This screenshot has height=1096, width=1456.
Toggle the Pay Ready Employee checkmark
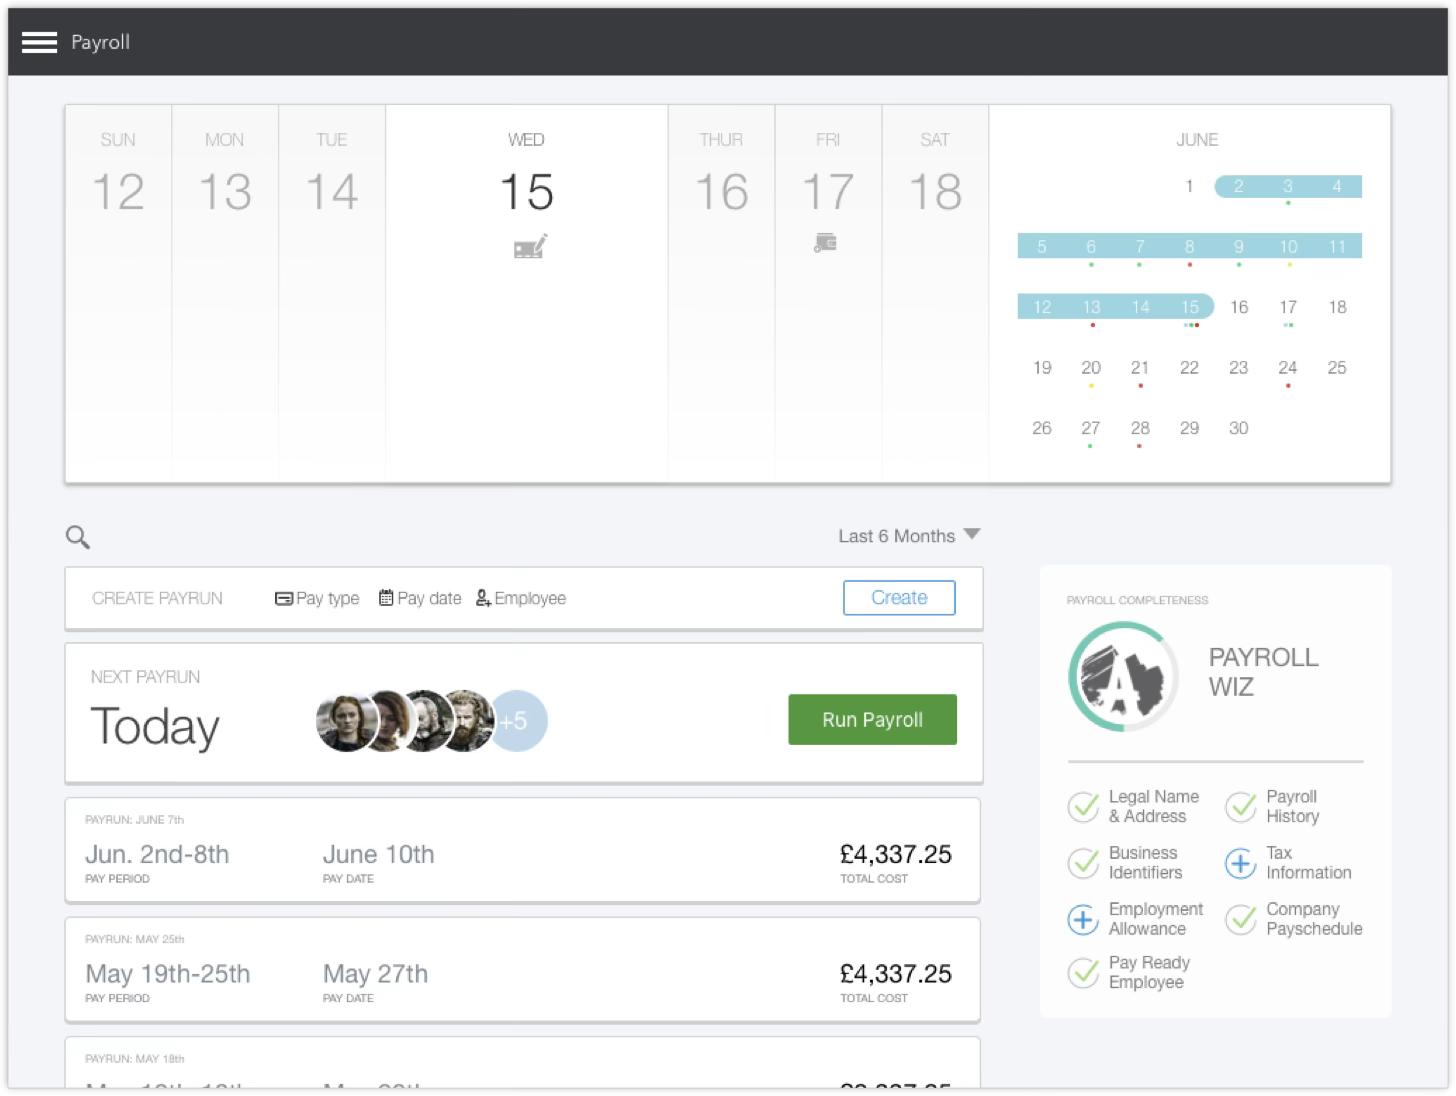[x=1083, y=972]
